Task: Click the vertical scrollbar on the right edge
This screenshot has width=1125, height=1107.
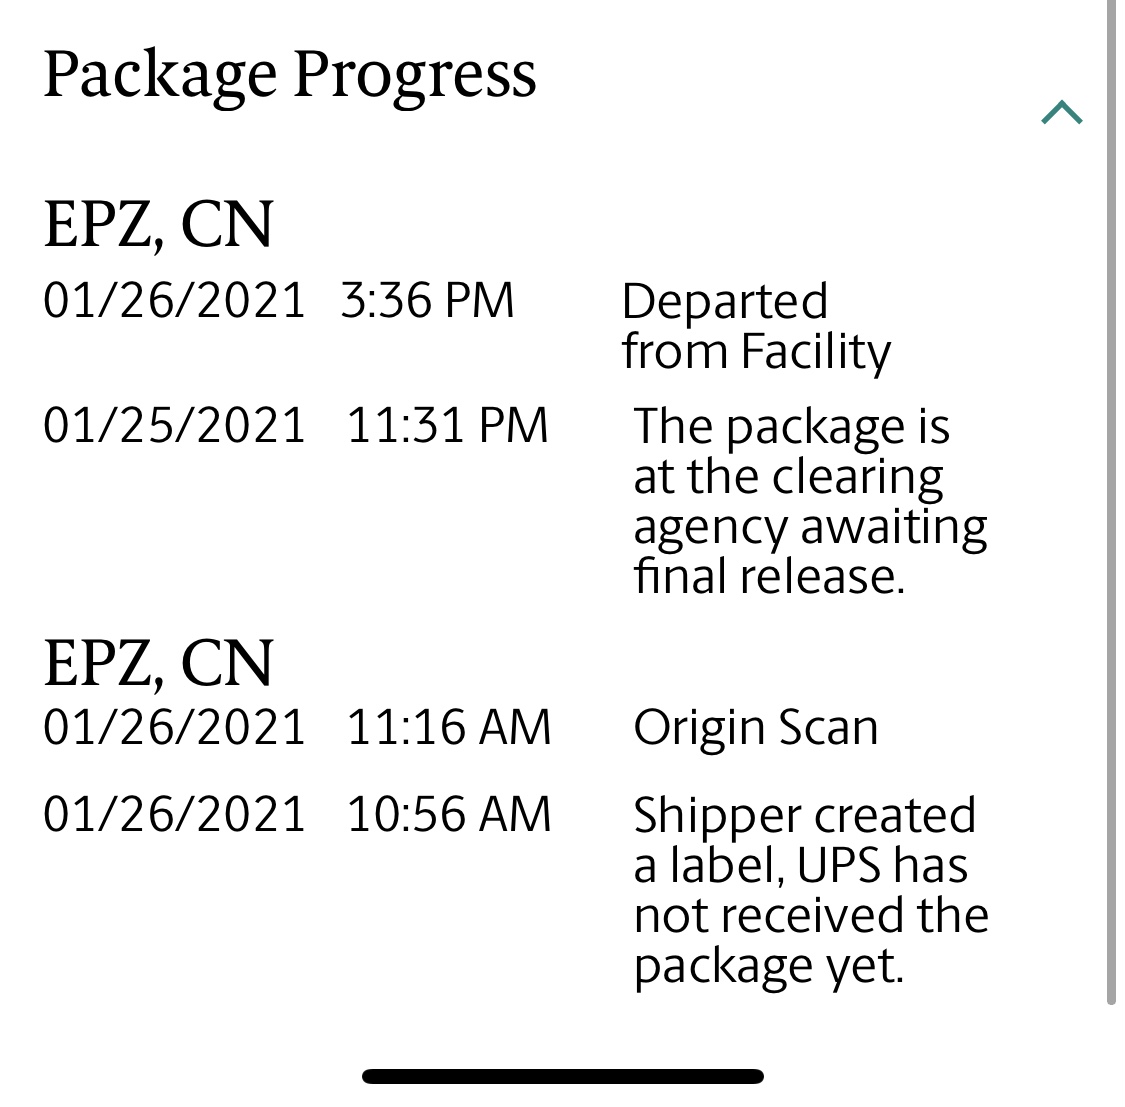Action: click(1111, 500)
